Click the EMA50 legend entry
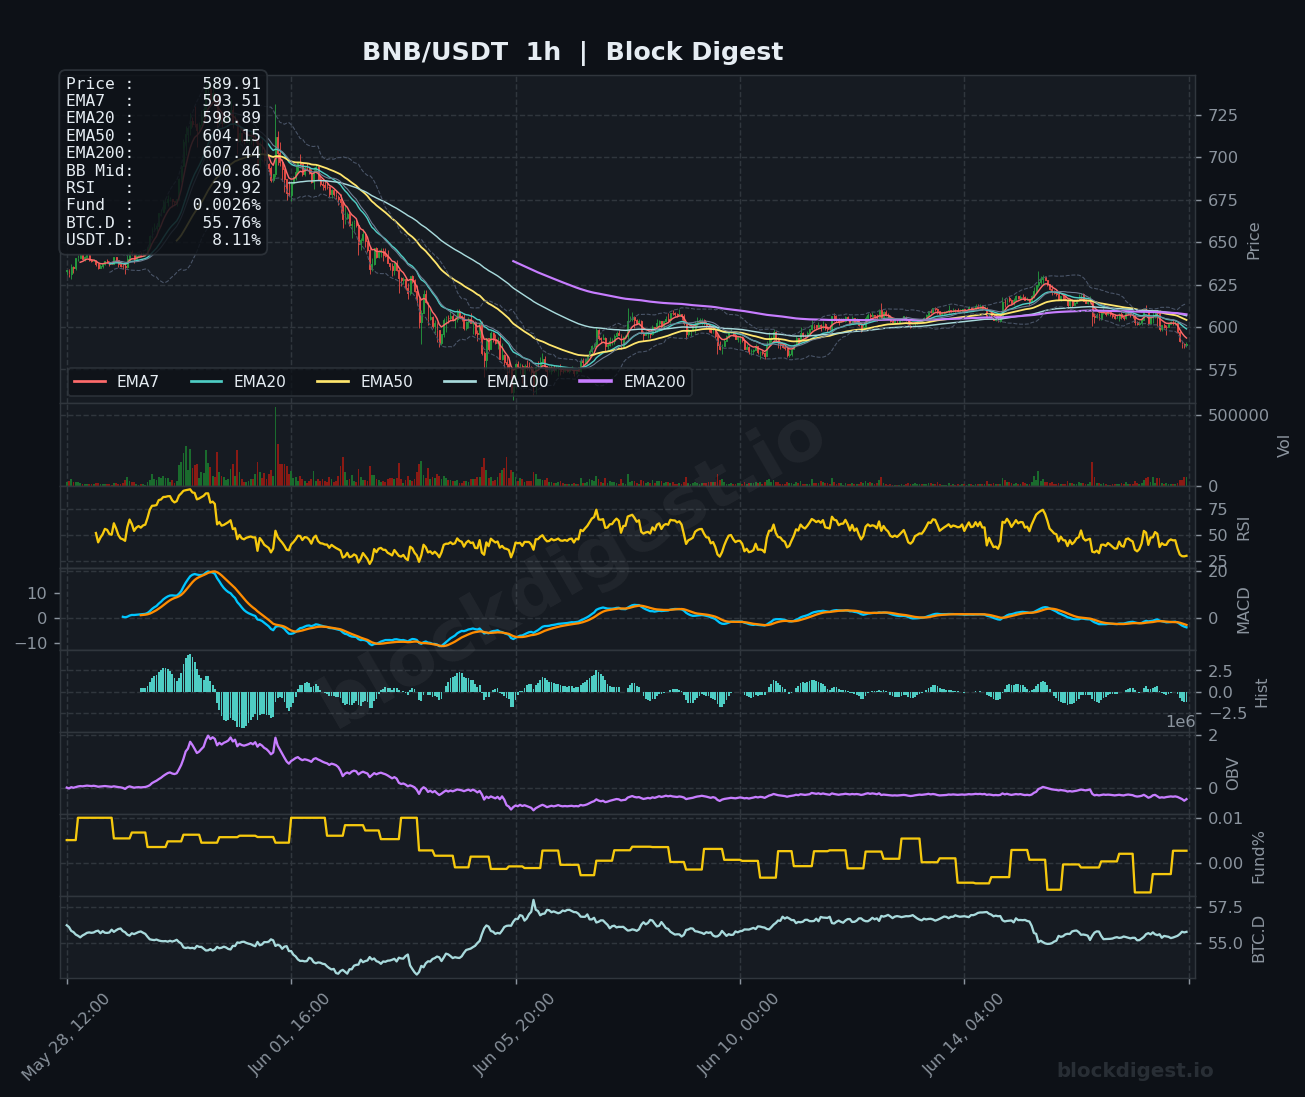This screenshot has width=1305, height=1097. coord(364,382)
